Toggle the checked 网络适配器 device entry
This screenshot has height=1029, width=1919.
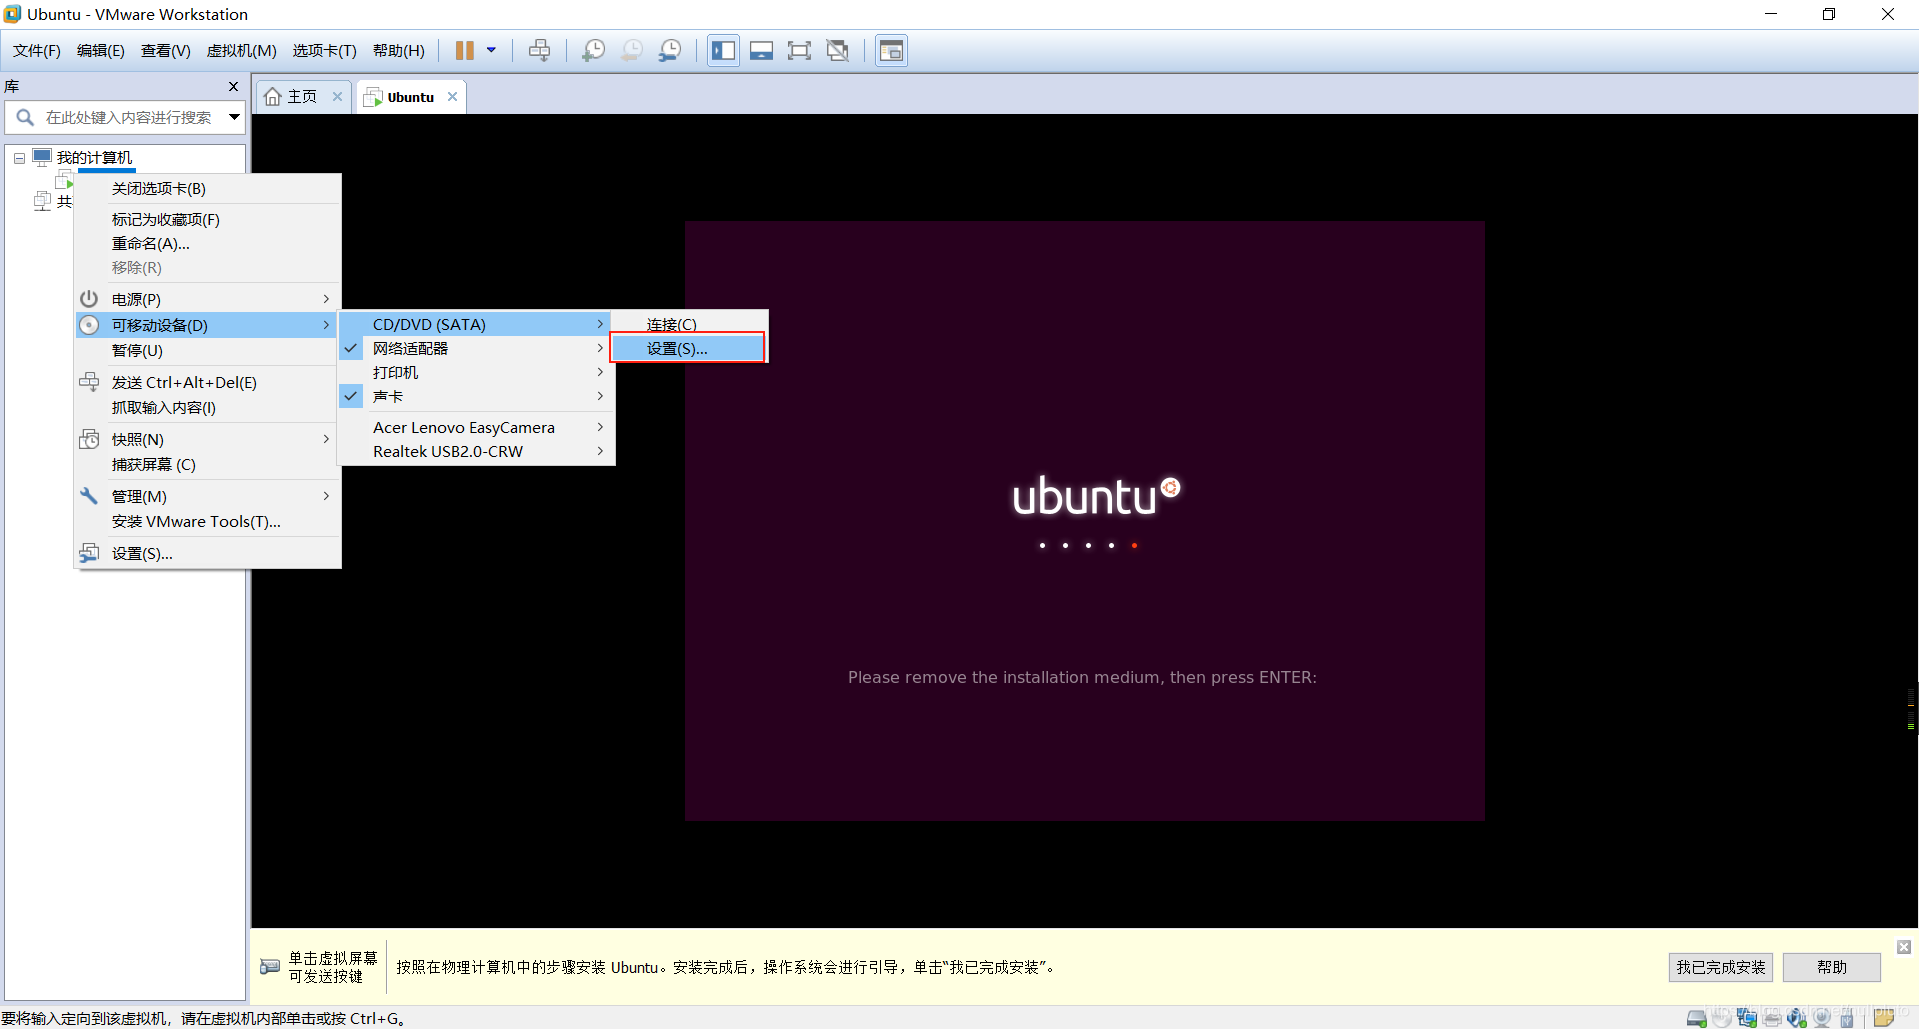click(x=476, y=348)
